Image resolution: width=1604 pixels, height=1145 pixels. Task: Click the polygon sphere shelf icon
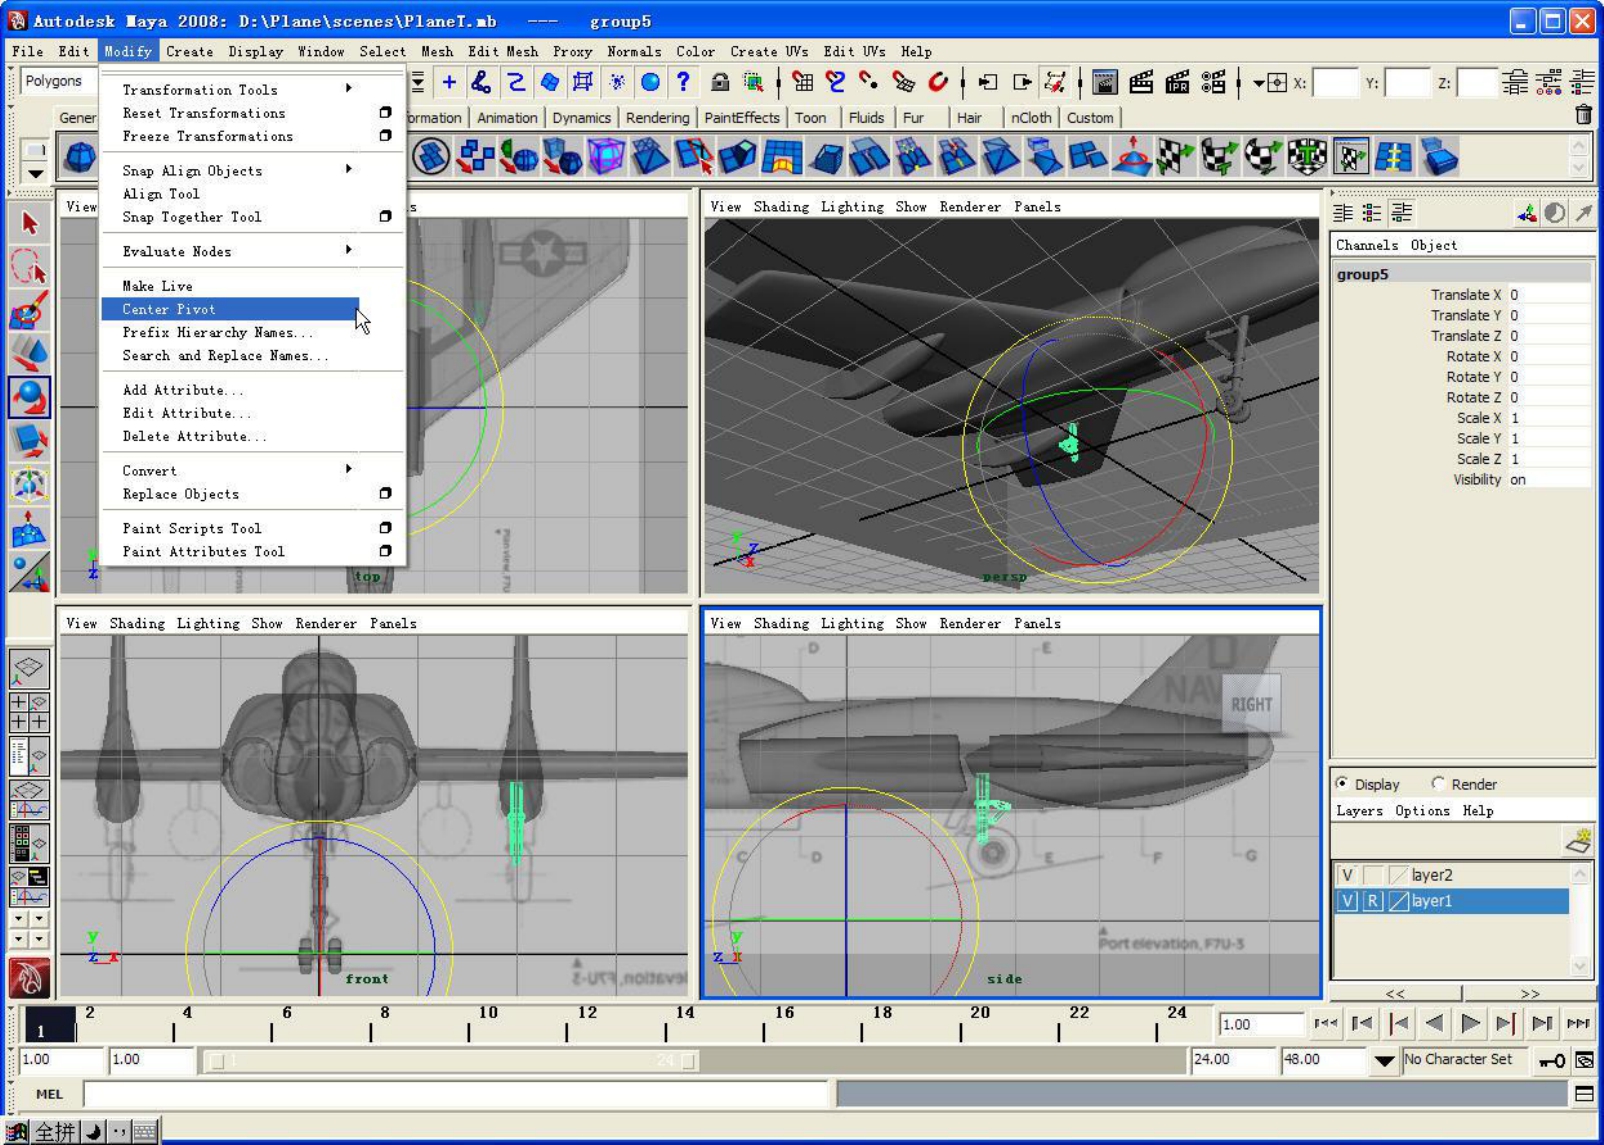(80, 157)
